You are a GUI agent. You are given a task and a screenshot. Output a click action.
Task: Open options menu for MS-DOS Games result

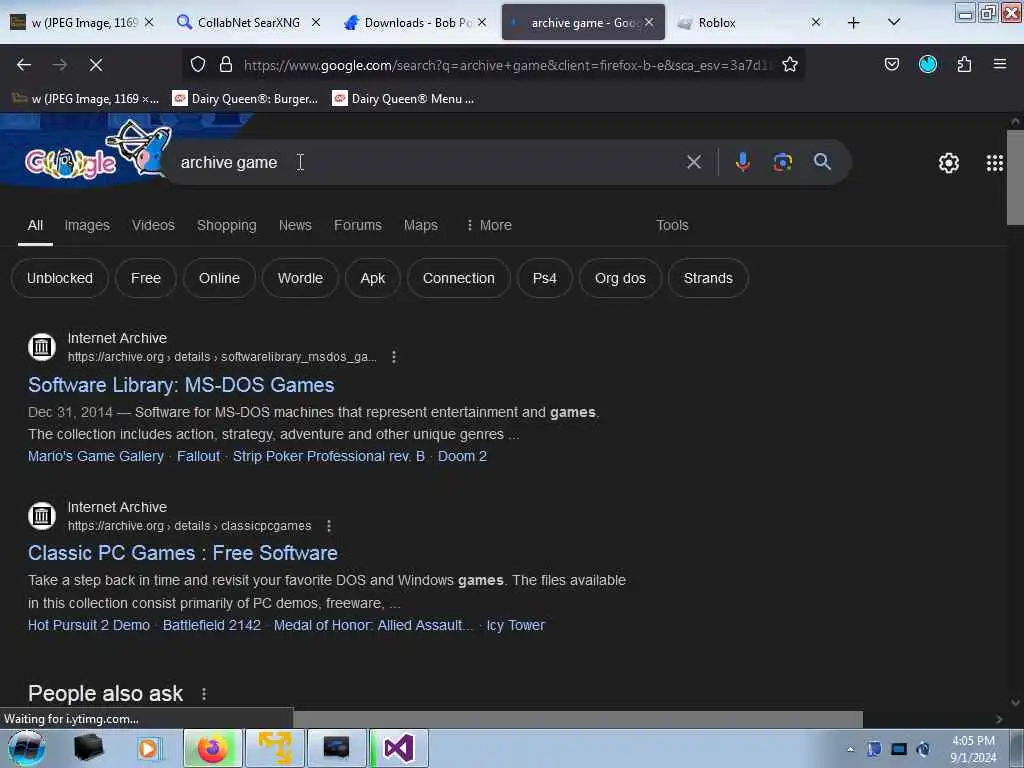click(x=393, y=357)
